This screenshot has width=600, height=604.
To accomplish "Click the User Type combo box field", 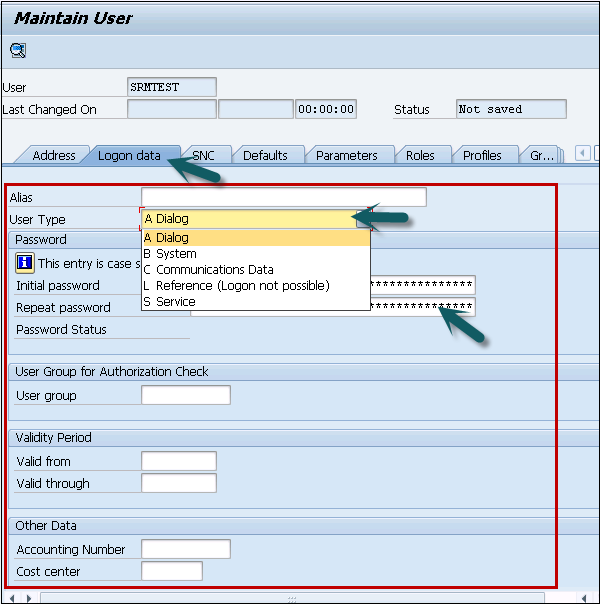I will point(256,219).
